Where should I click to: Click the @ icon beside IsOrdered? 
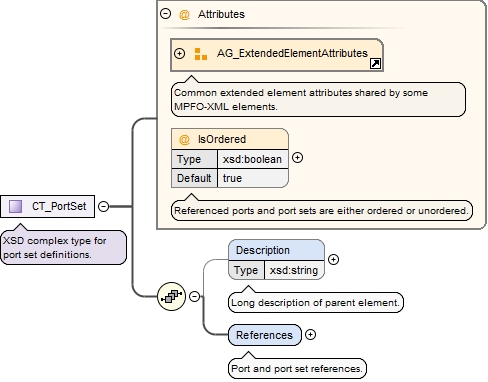click(x=184, y=139)
